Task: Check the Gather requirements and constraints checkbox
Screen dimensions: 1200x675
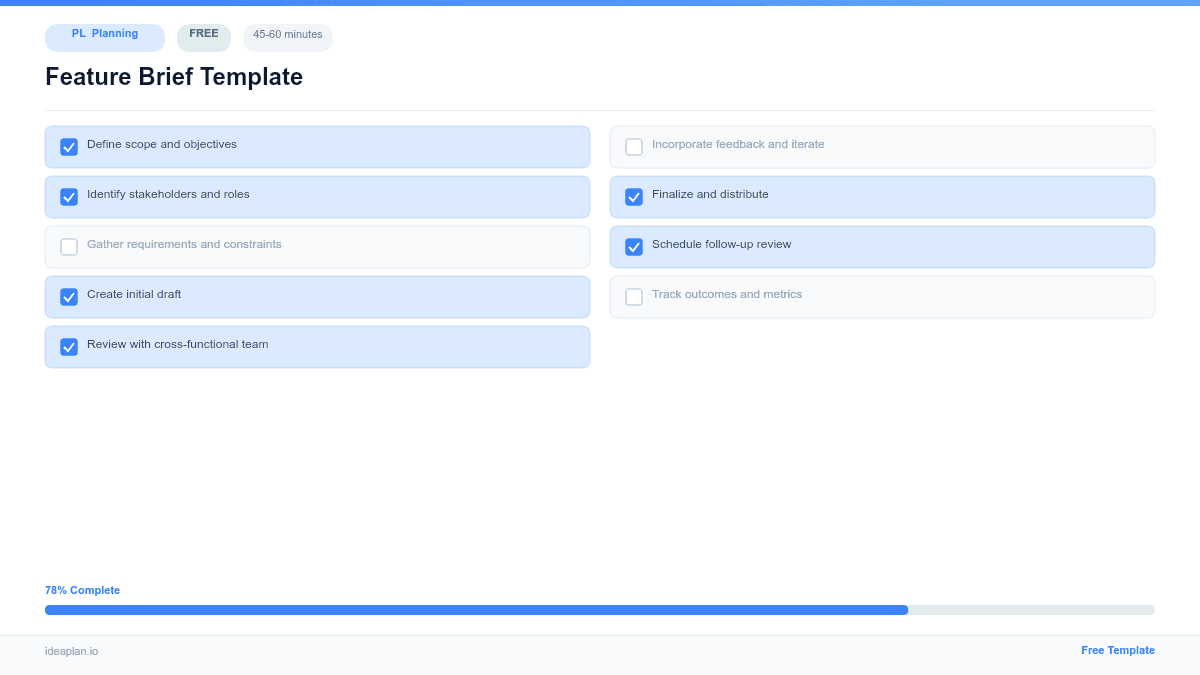Action: point(69,246)
